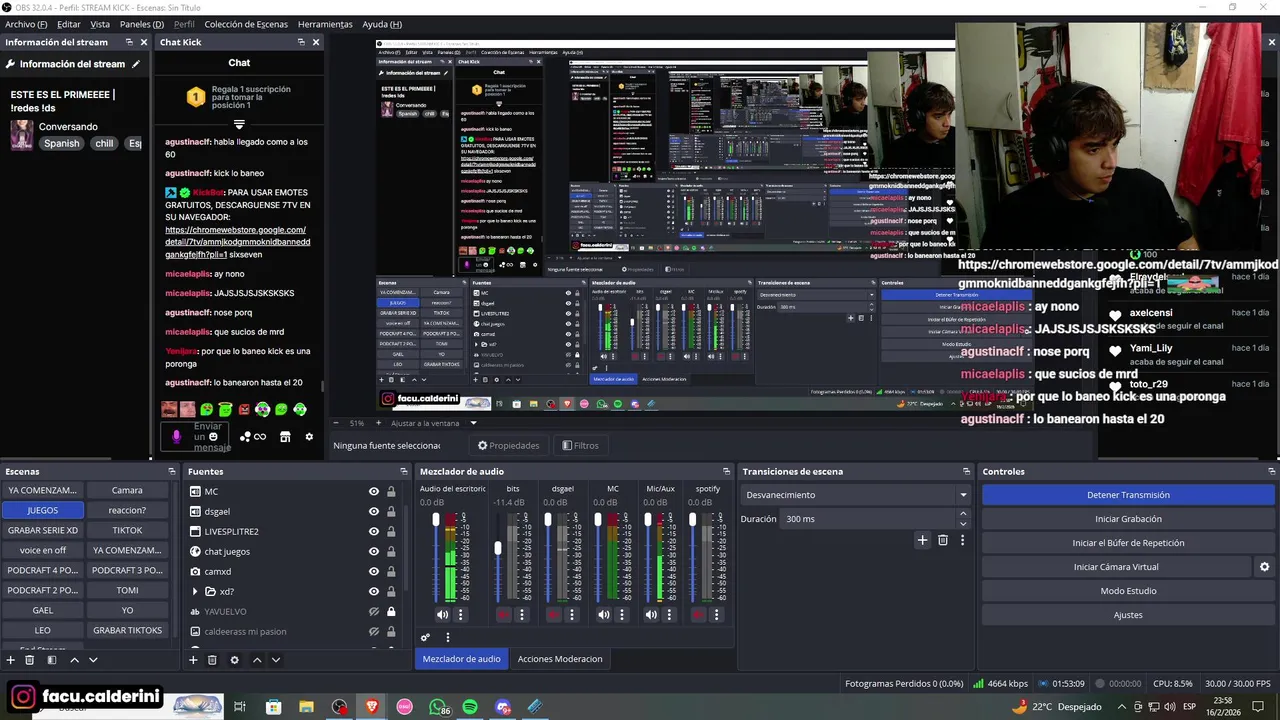The height and width of the screenshot is (720, 1280).
Task: Hide the chat juegos source
Action: point(374,552)
